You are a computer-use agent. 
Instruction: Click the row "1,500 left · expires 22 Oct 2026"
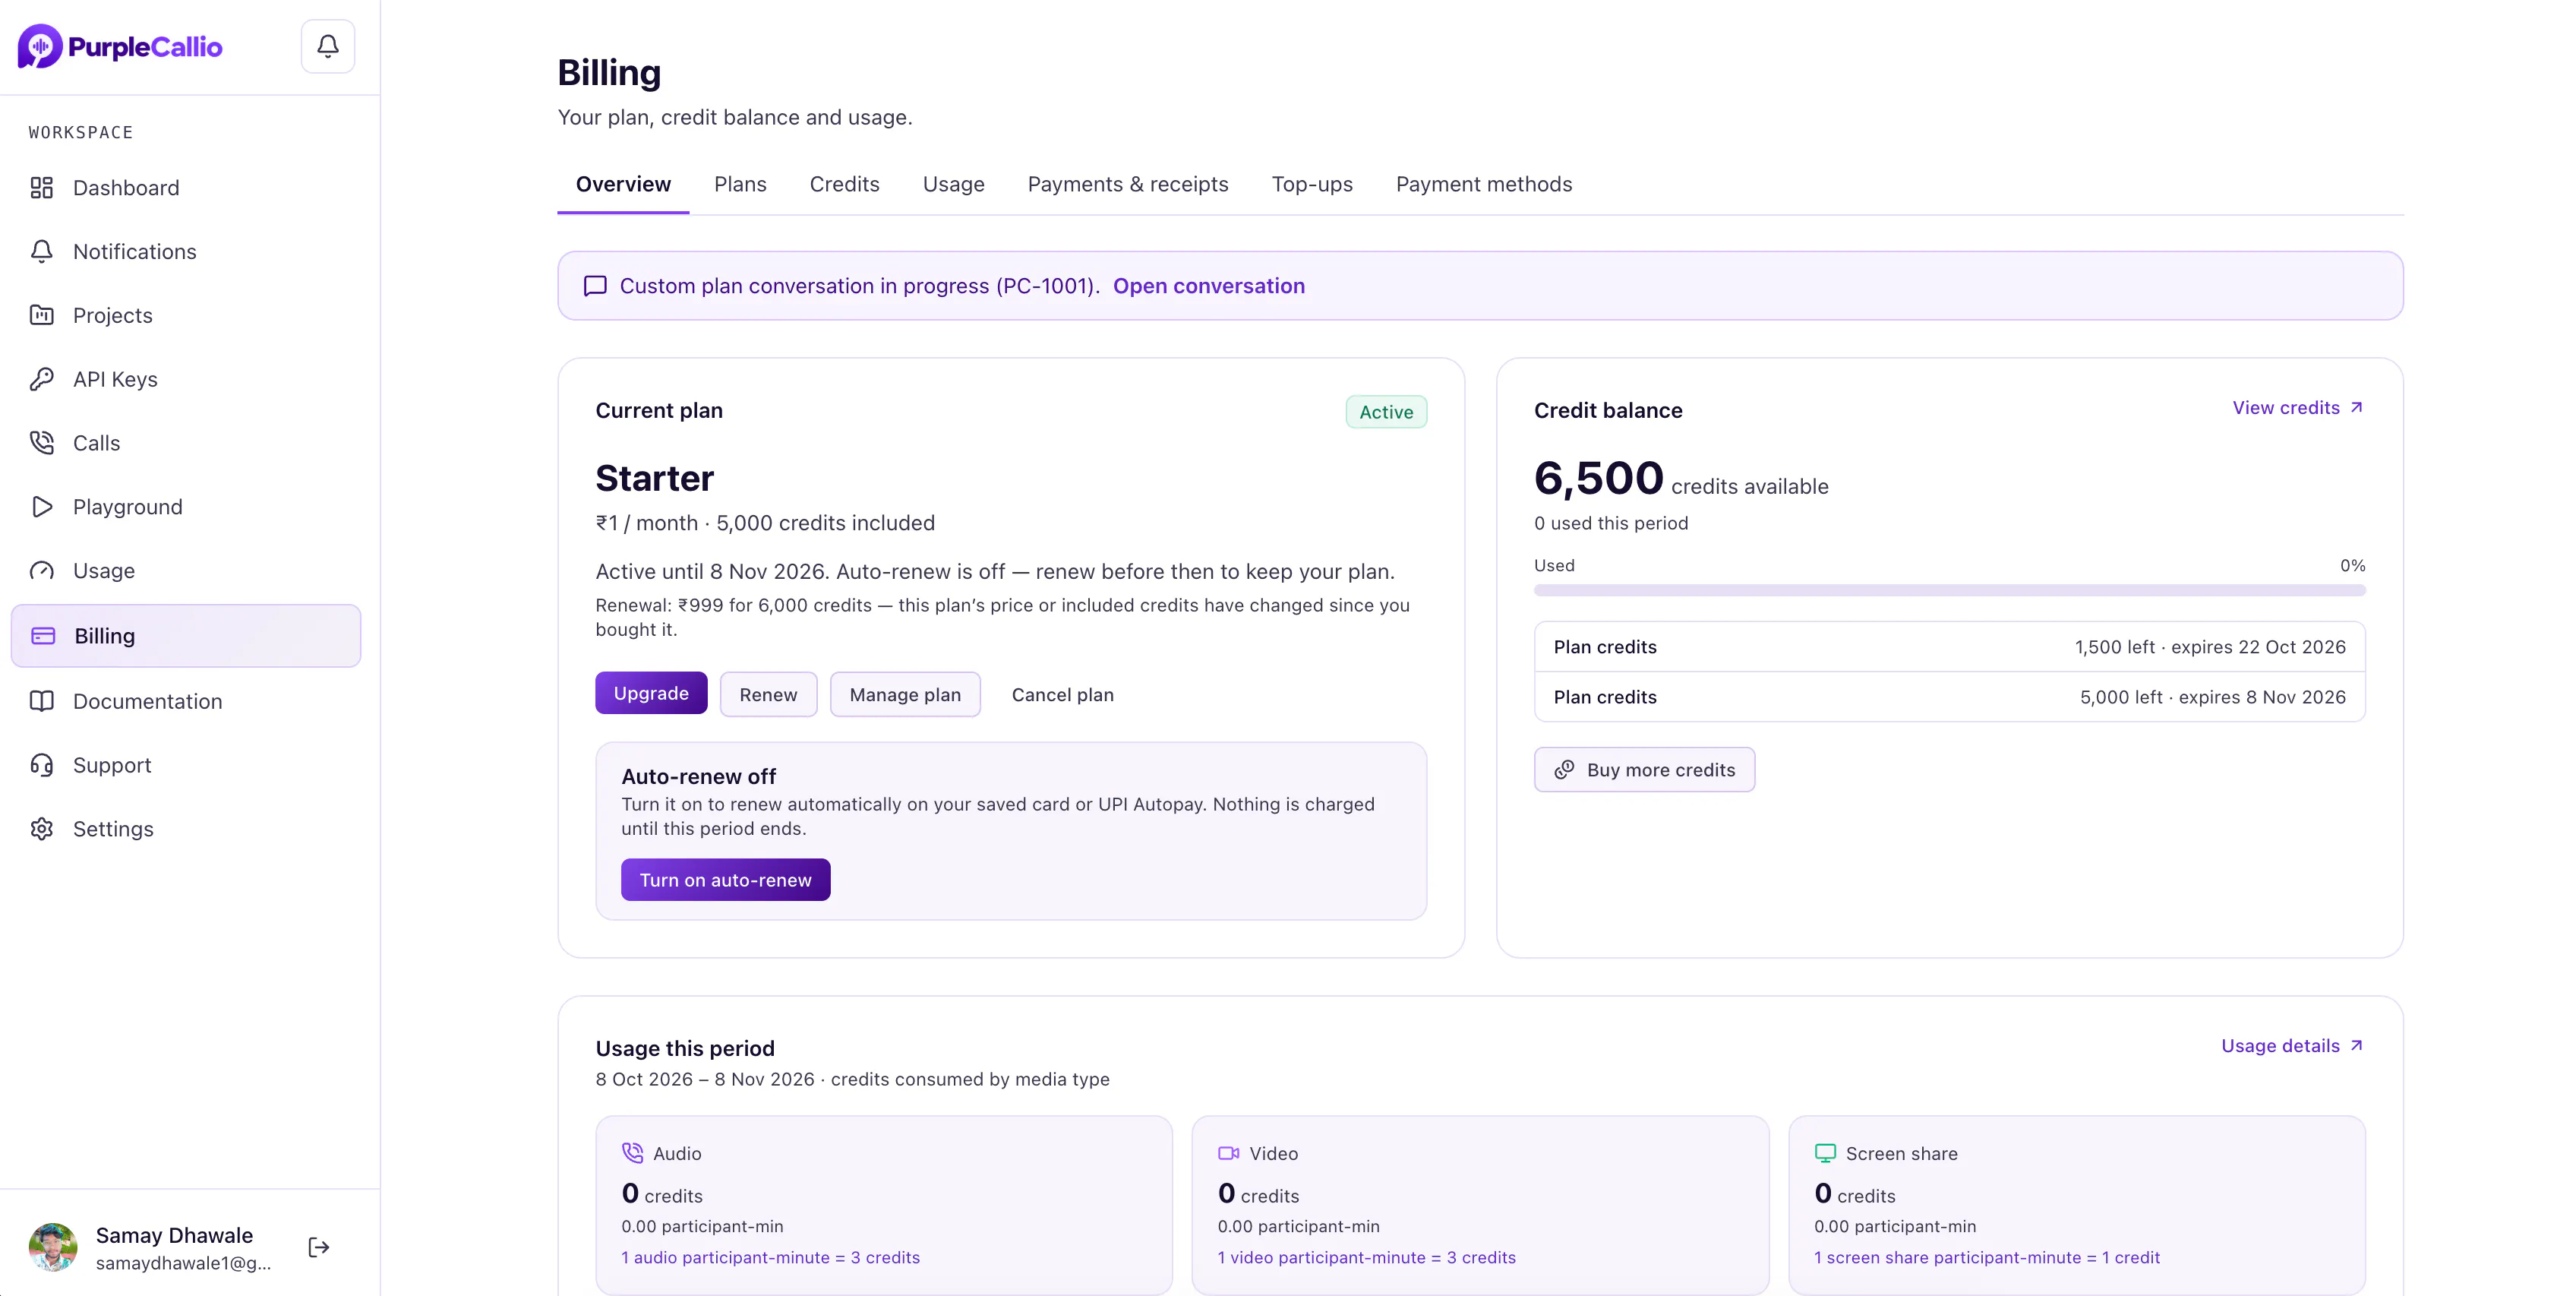click(x=1949, y=647)
